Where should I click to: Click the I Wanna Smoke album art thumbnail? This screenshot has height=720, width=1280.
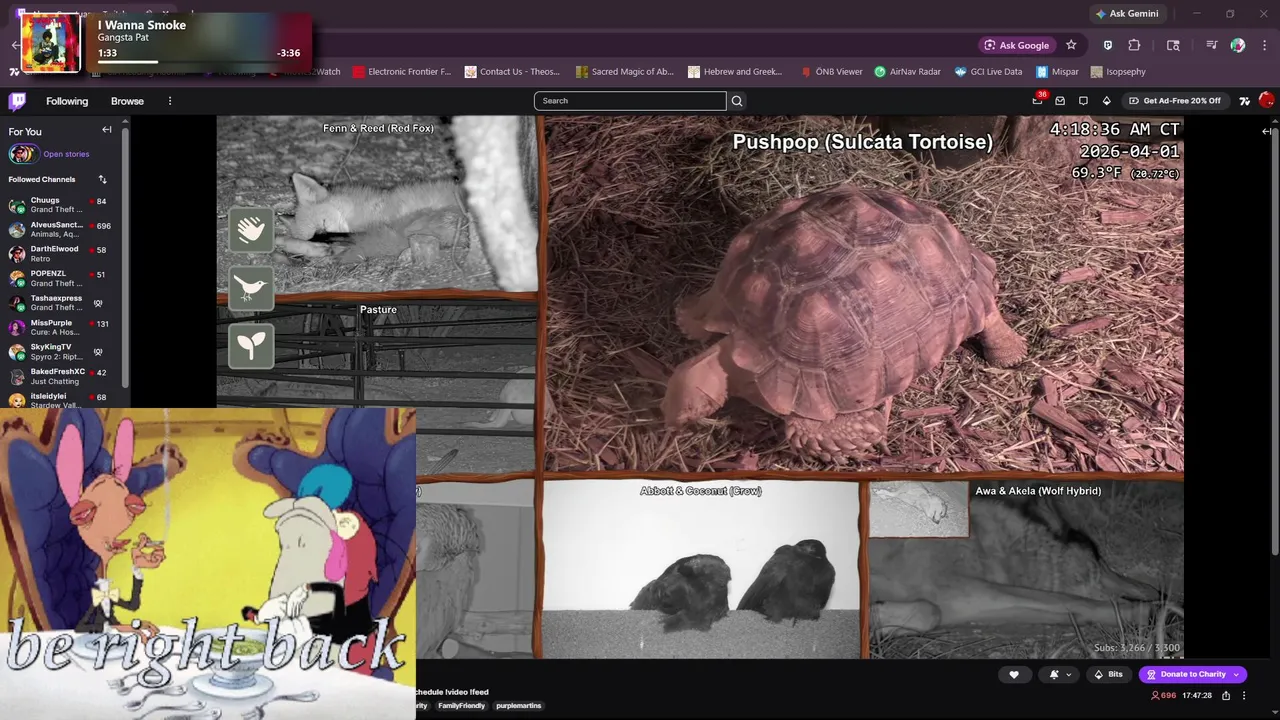(x=50, y=43)
